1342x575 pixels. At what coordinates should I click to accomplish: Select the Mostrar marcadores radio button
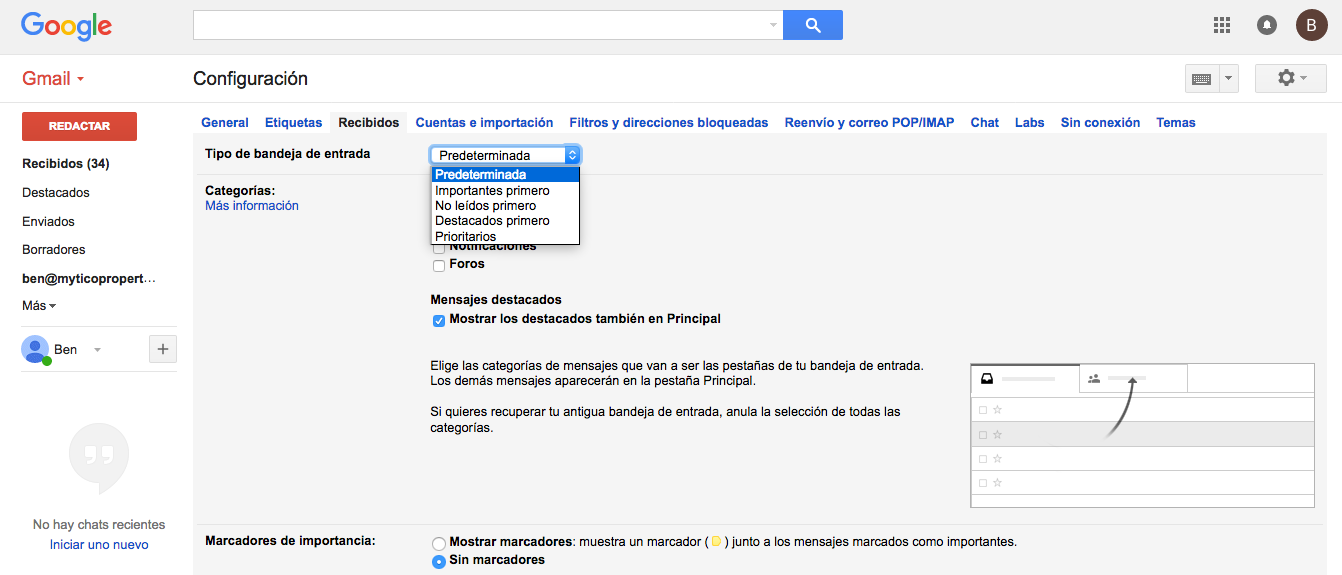pos(438,543)
